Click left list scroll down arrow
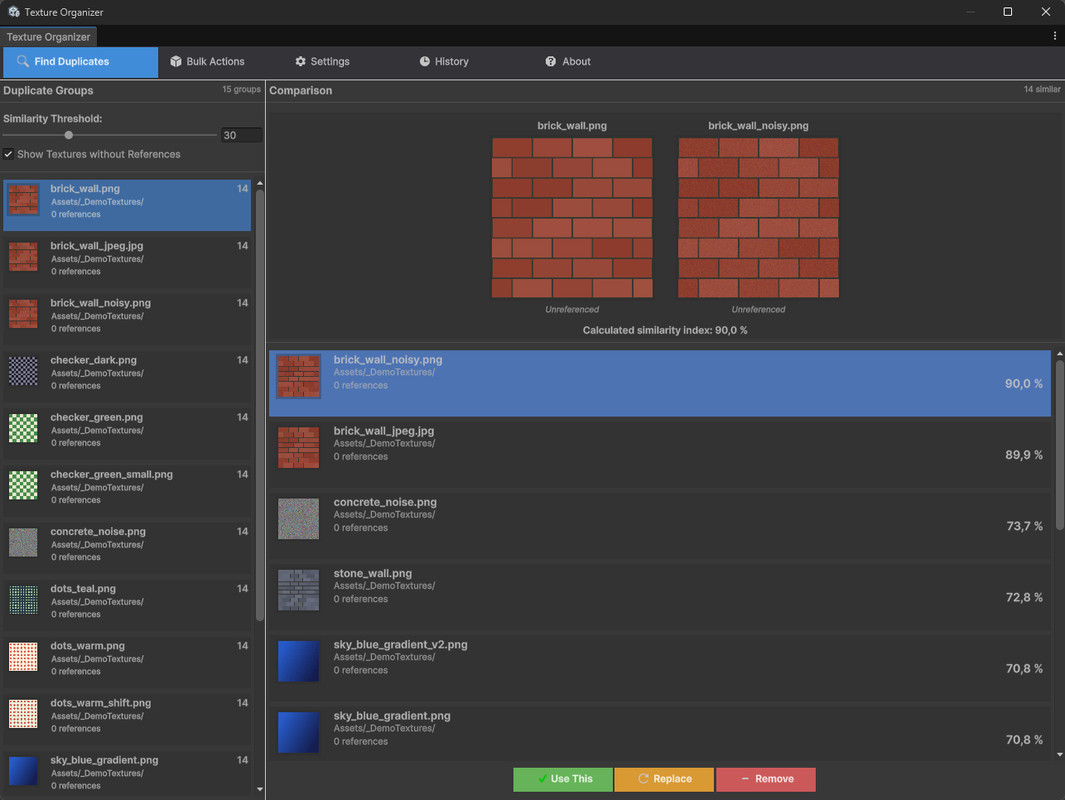 pyautogui.click(x=259, y=789)
